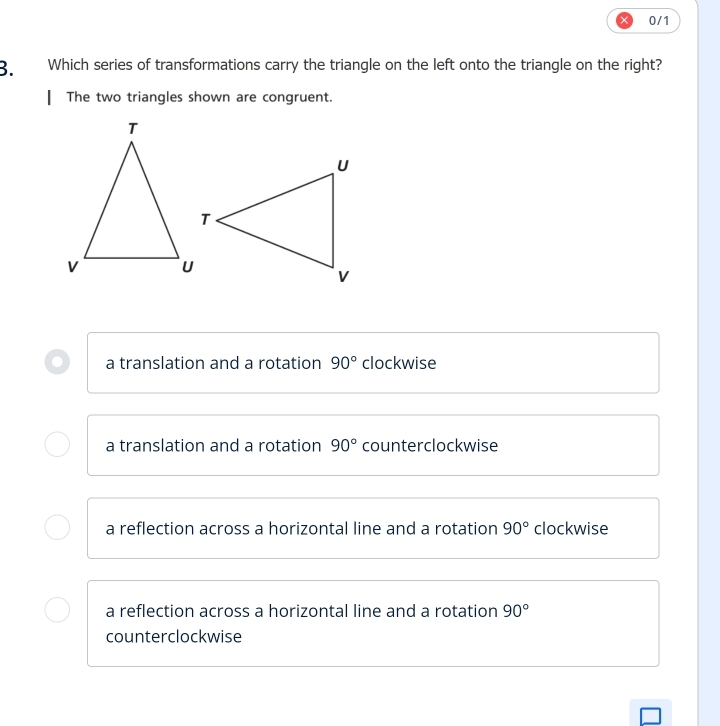Image resolution: width=720 pixels, height=726 pixels.
Task: Click the V vertex label below the right triangle
Action: (x=343, y=276)
